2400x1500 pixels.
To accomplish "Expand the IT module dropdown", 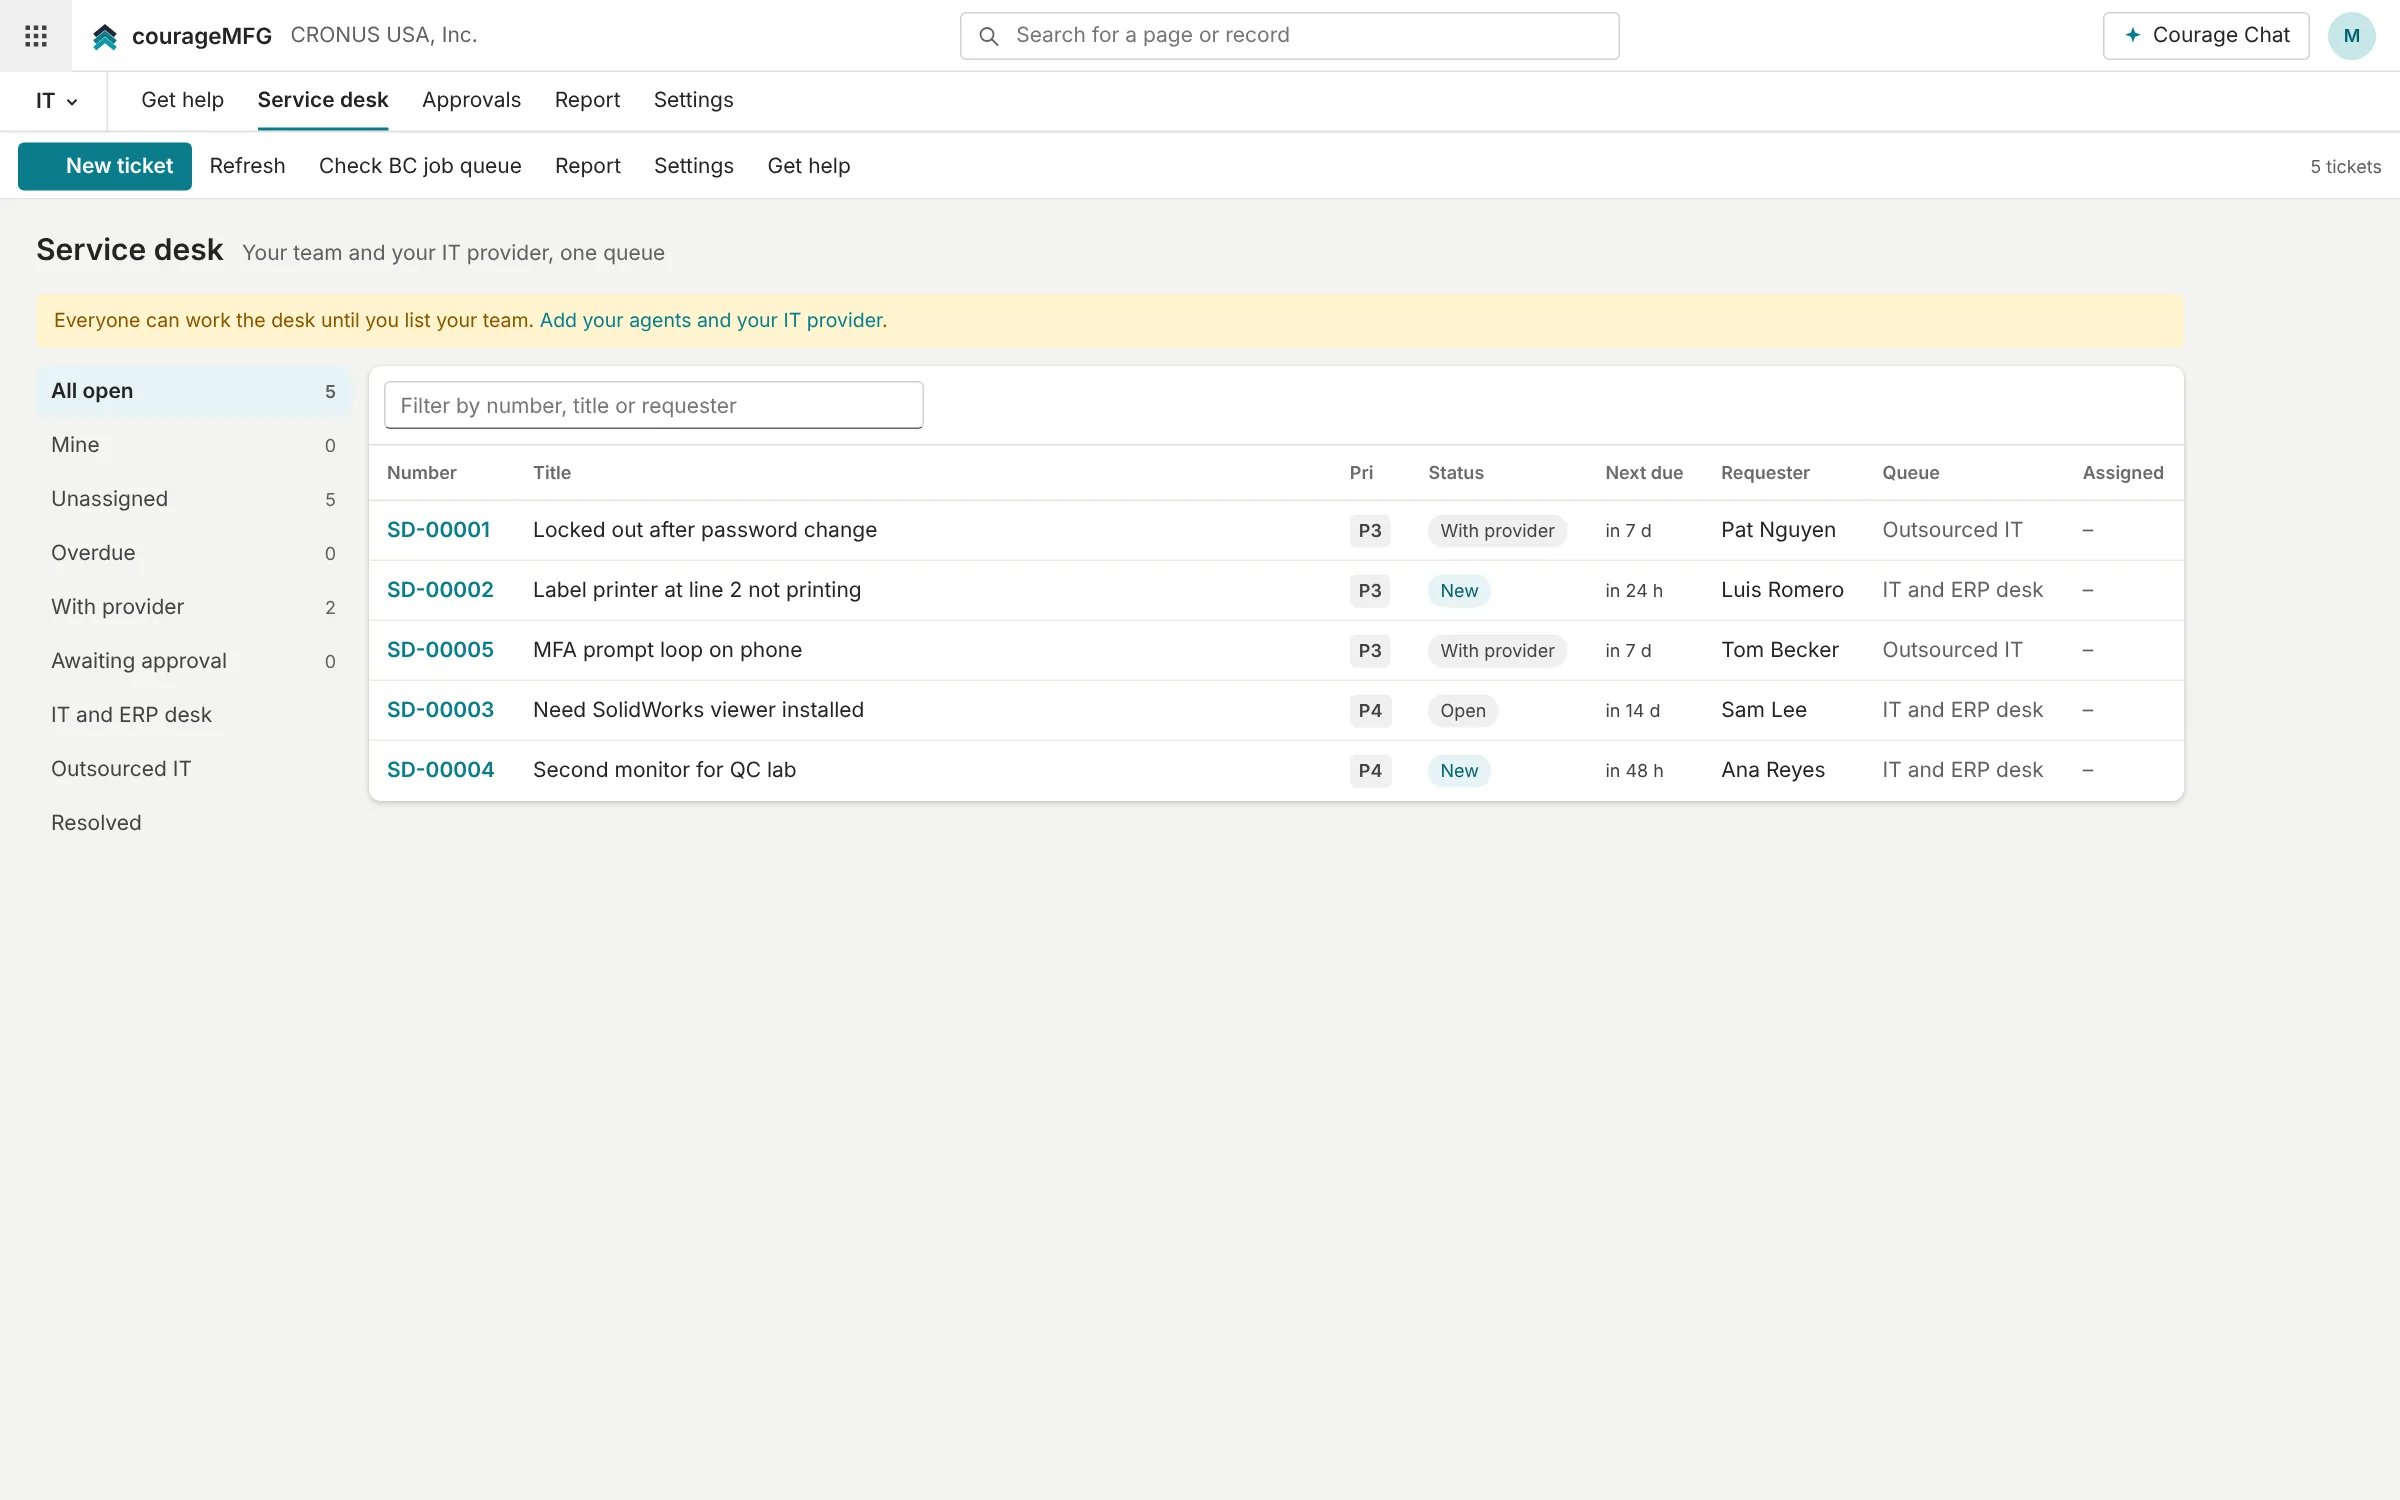I will [56, 101].
